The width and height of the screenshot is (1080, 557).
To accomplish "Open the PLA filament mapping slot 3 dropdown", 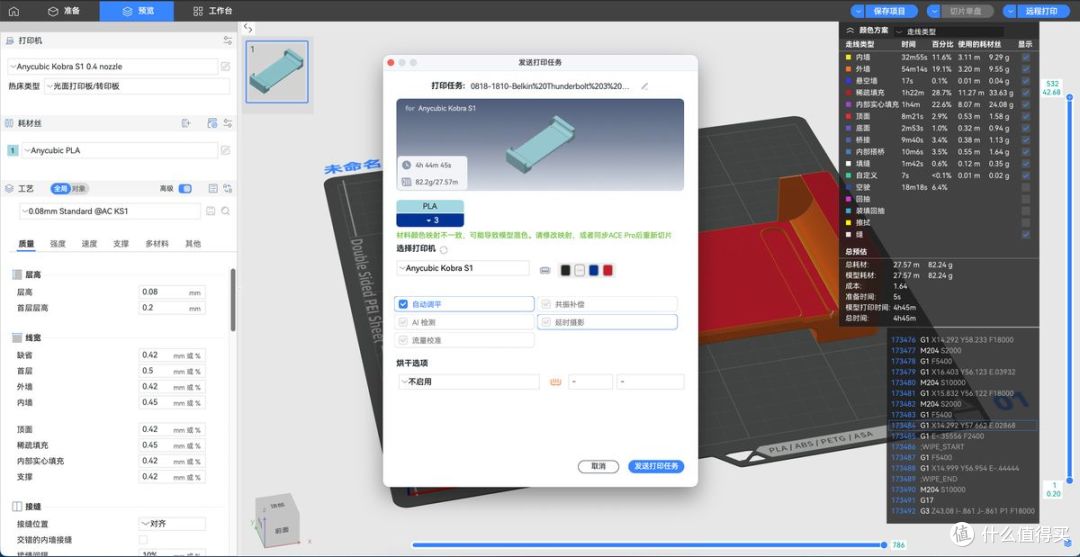I will coord(430,220).
